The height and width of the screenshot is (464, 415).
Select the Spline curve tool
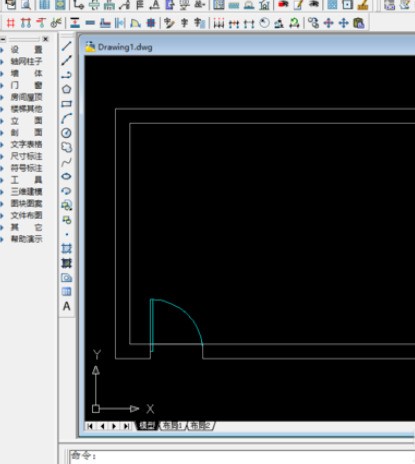tap(66, 162)
